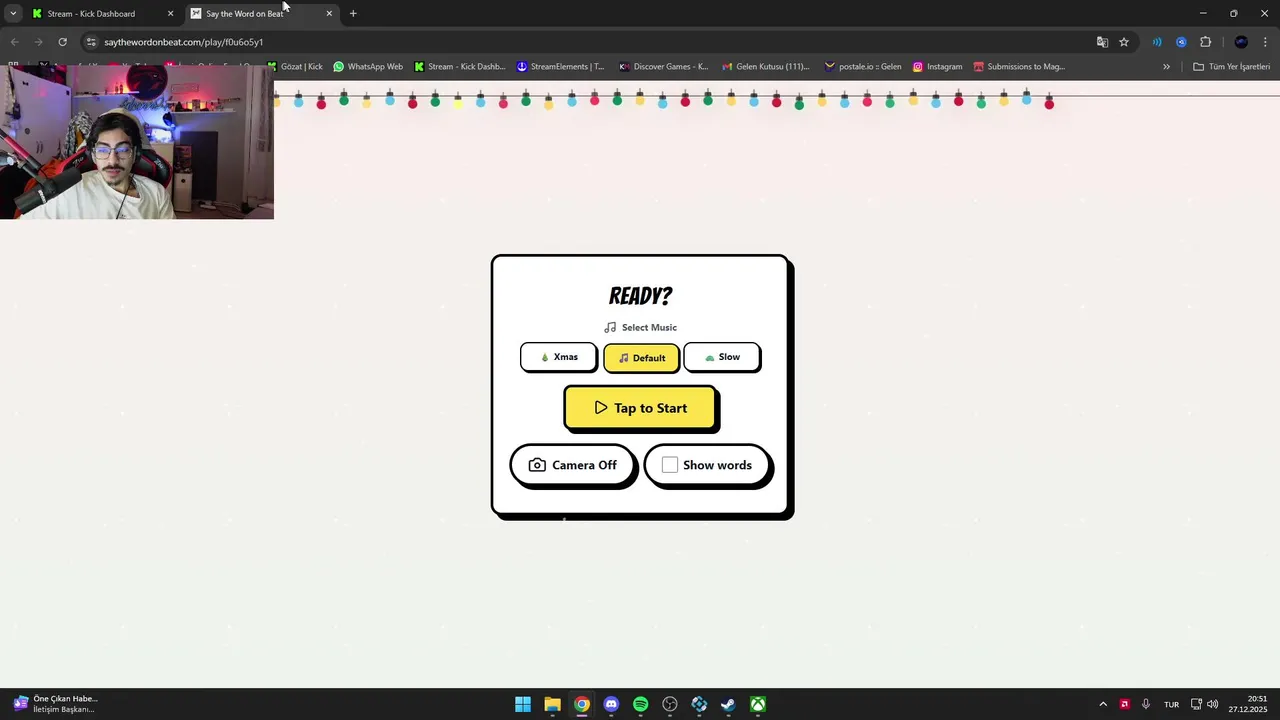Open the Instagram bookmark
The image size is (1280, 720).
937,67
